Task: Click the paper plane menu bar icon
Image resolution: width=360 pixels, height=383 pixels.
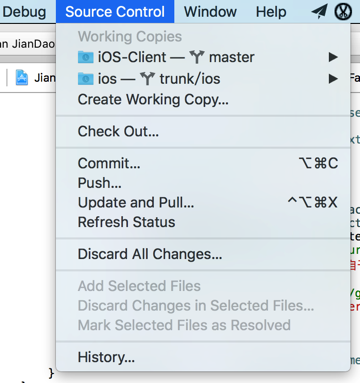Action: coord(319,12)
